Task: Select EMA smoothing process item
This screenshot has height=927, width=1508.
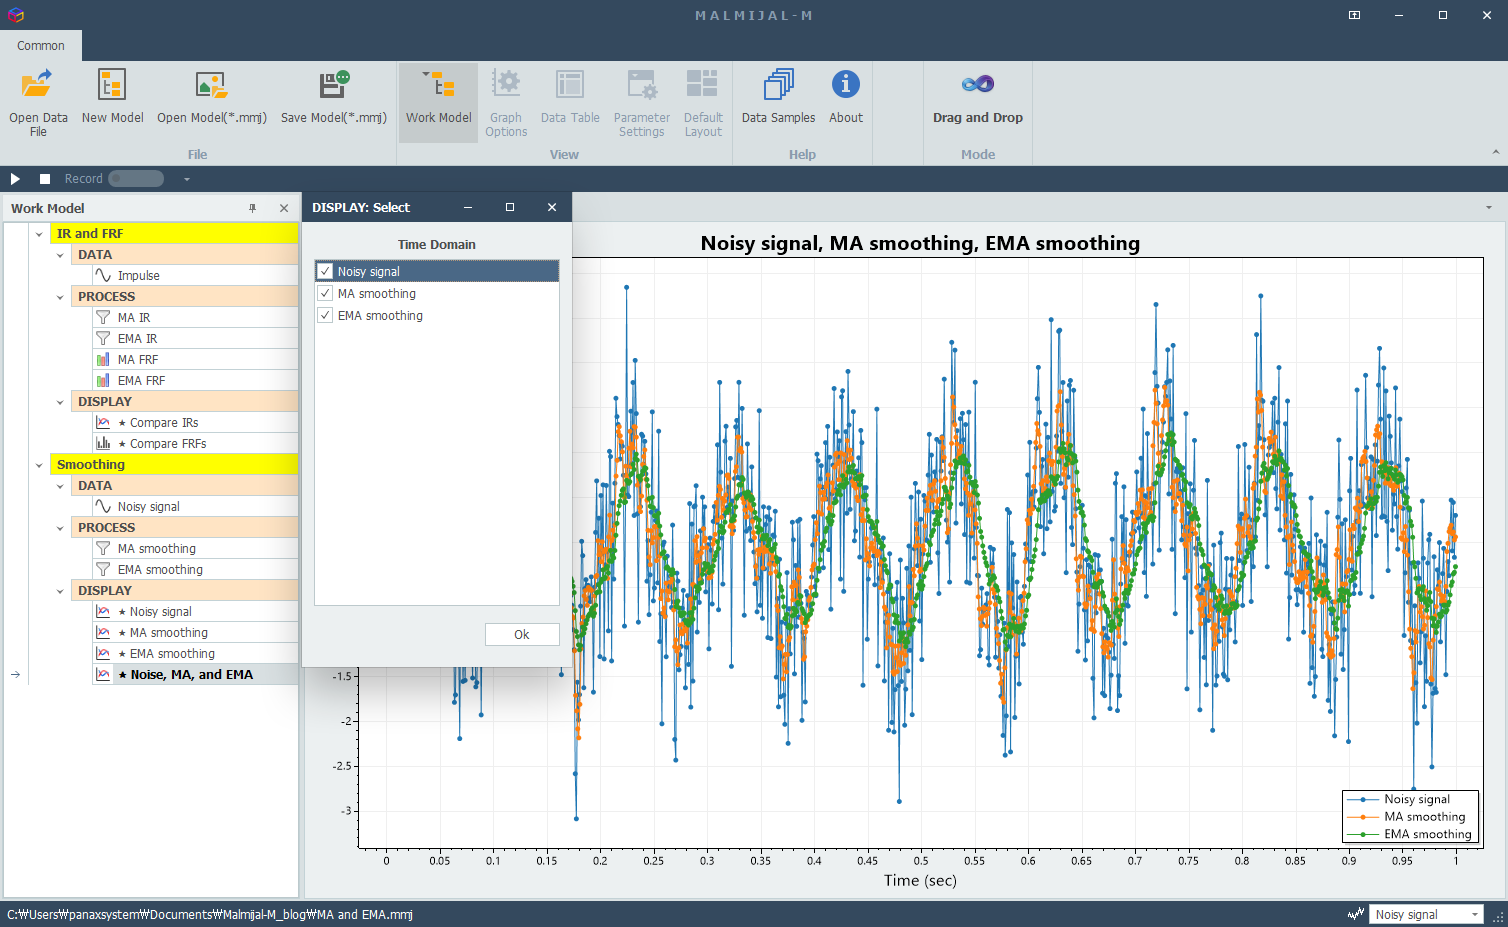Action: pos(195,569)
